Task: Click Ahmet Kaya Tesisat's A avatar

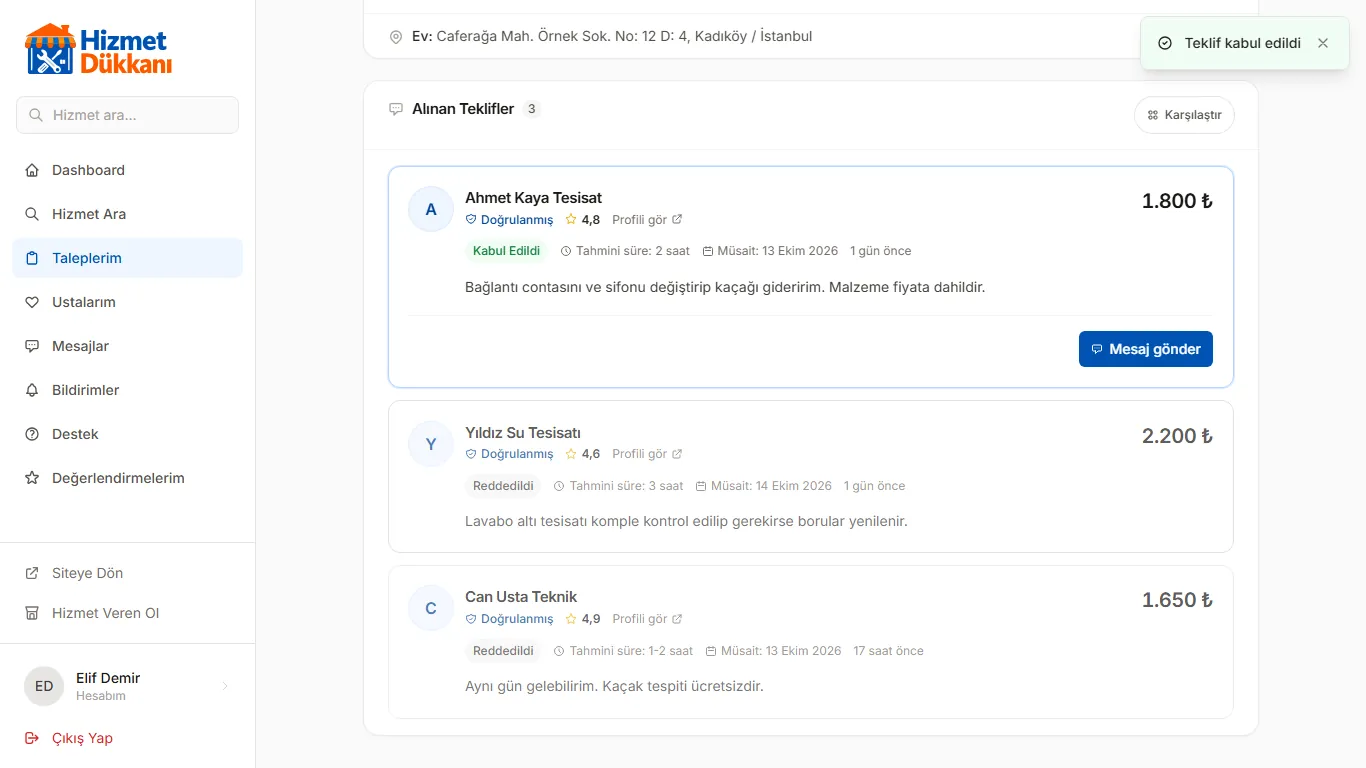Action: pos(431,209)
